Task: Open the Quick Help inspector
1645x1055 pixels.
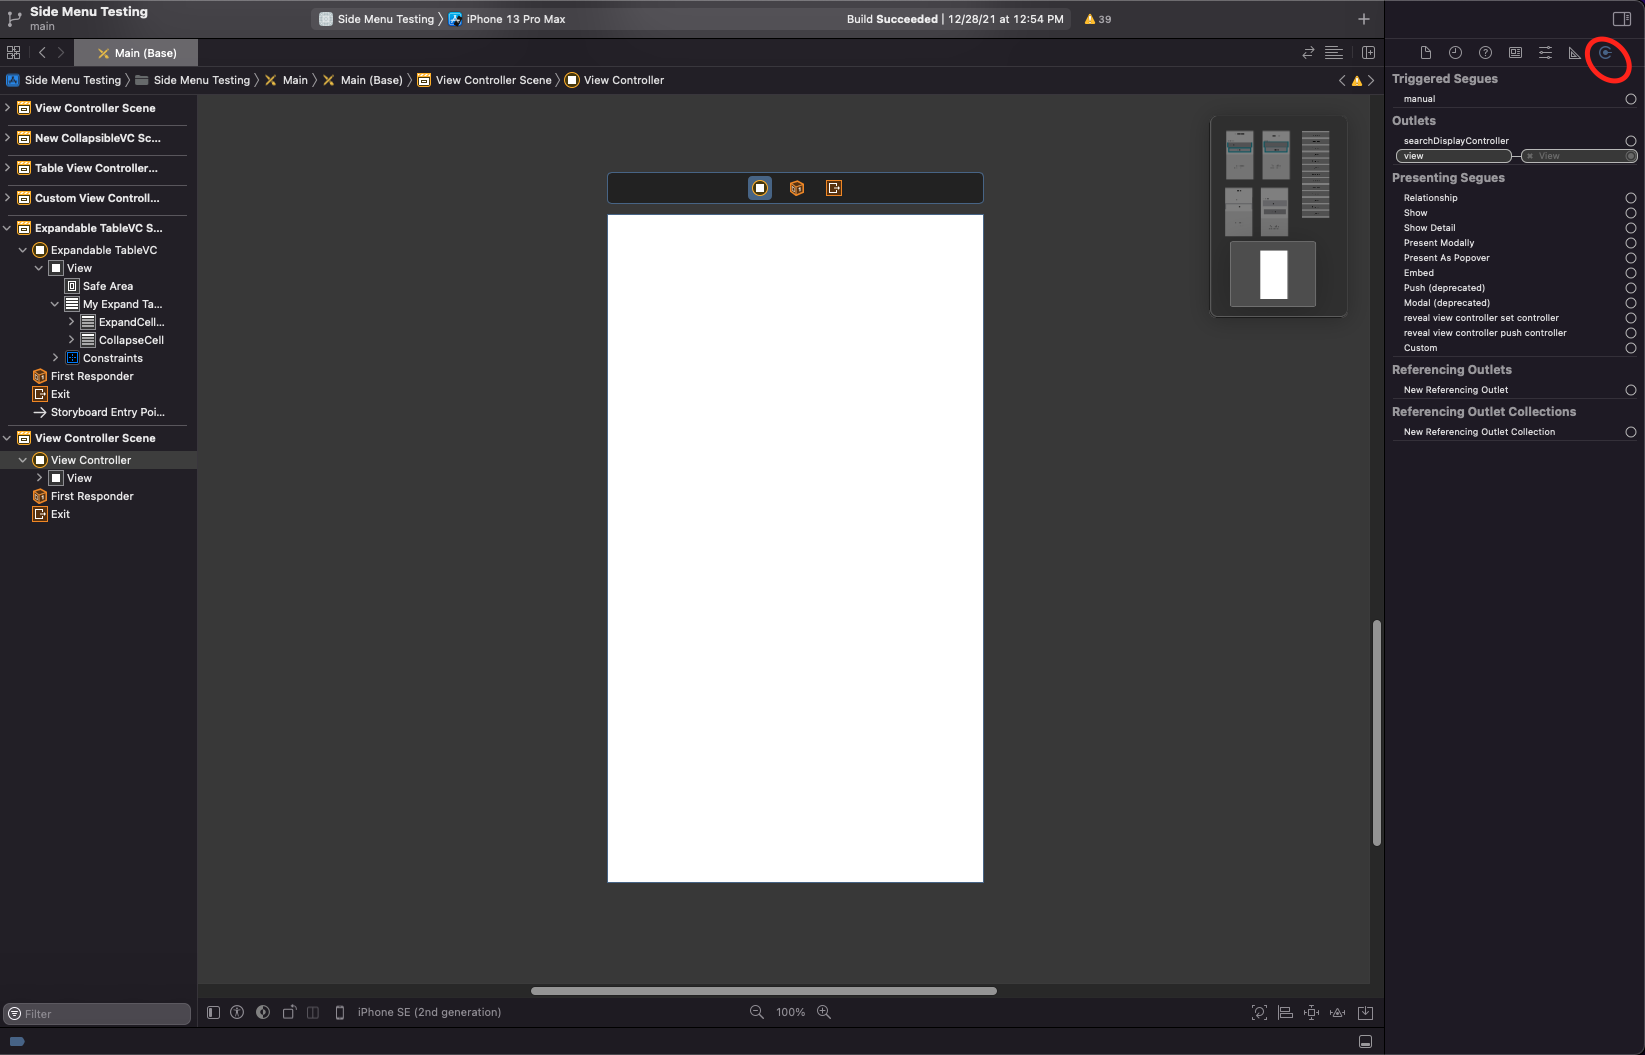Action: [x=1485, y=53]
